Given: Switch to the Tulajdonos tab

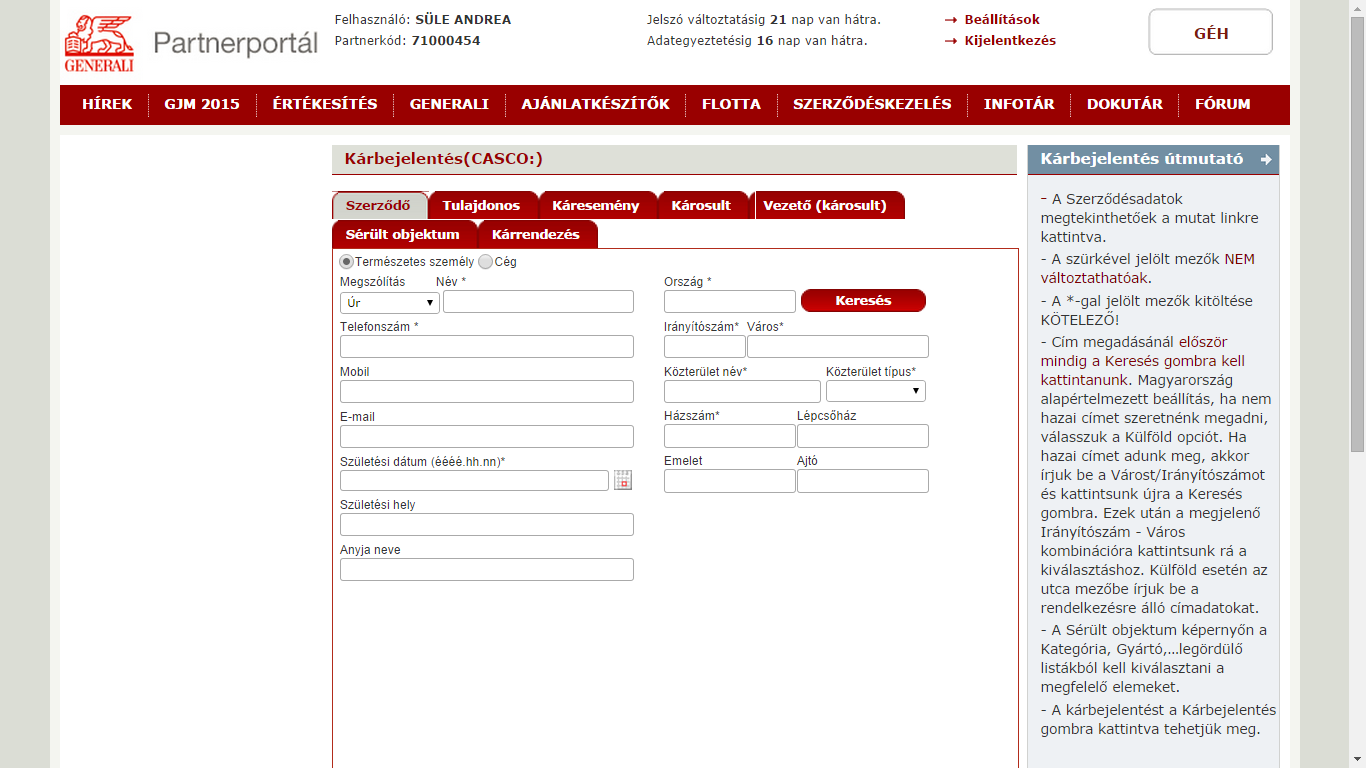Looking at the screenshot, I should (482, 205).
